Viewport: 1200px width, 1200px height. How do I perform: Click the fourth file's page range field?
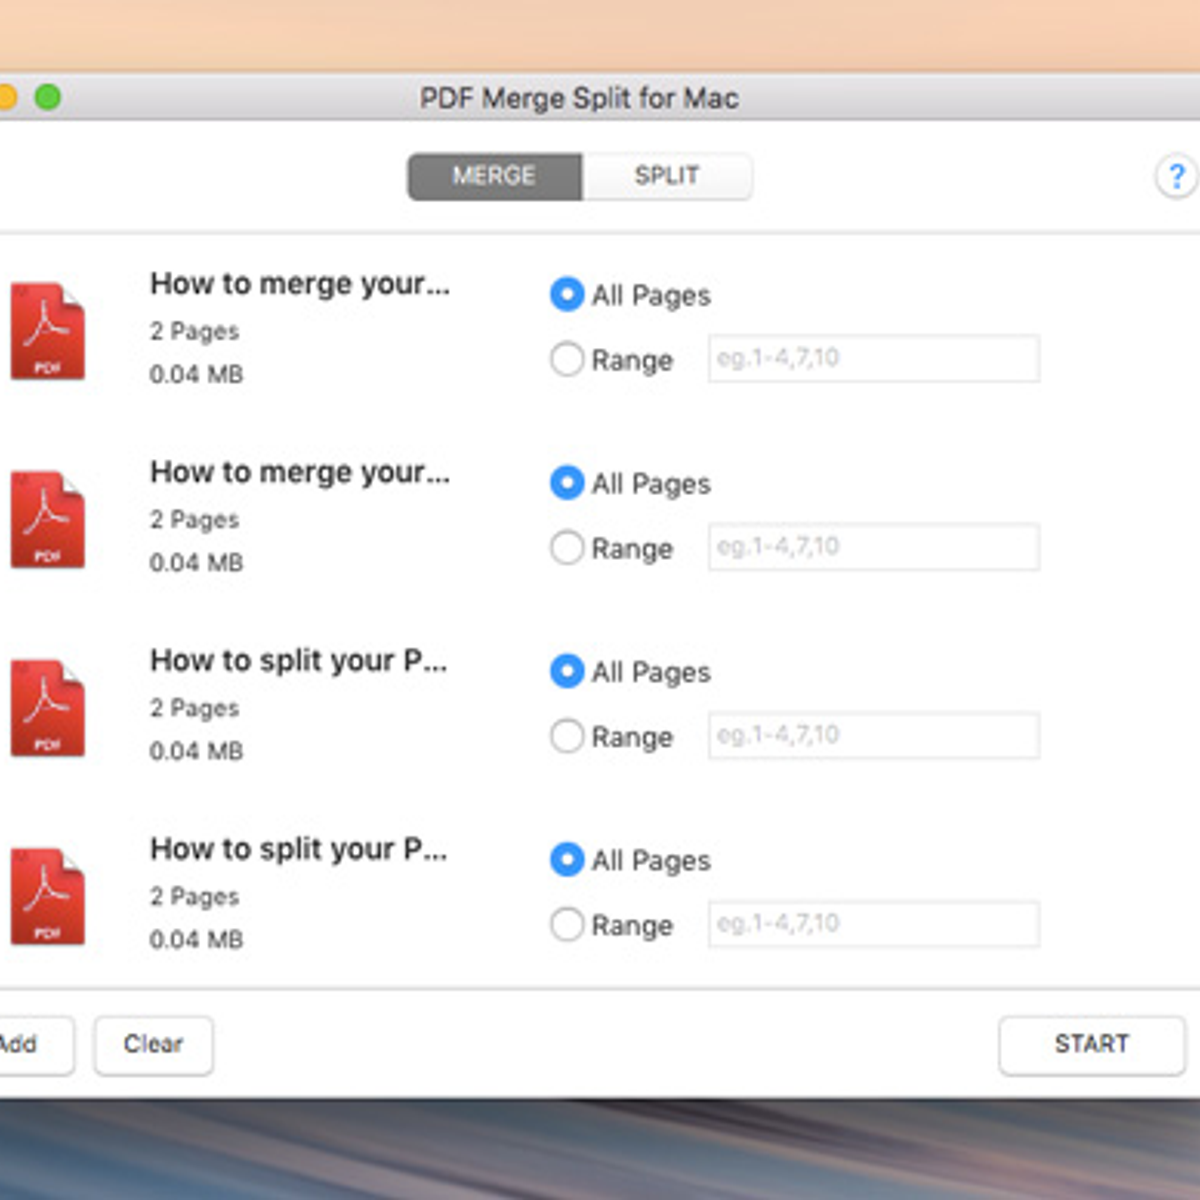click(873, 924)
